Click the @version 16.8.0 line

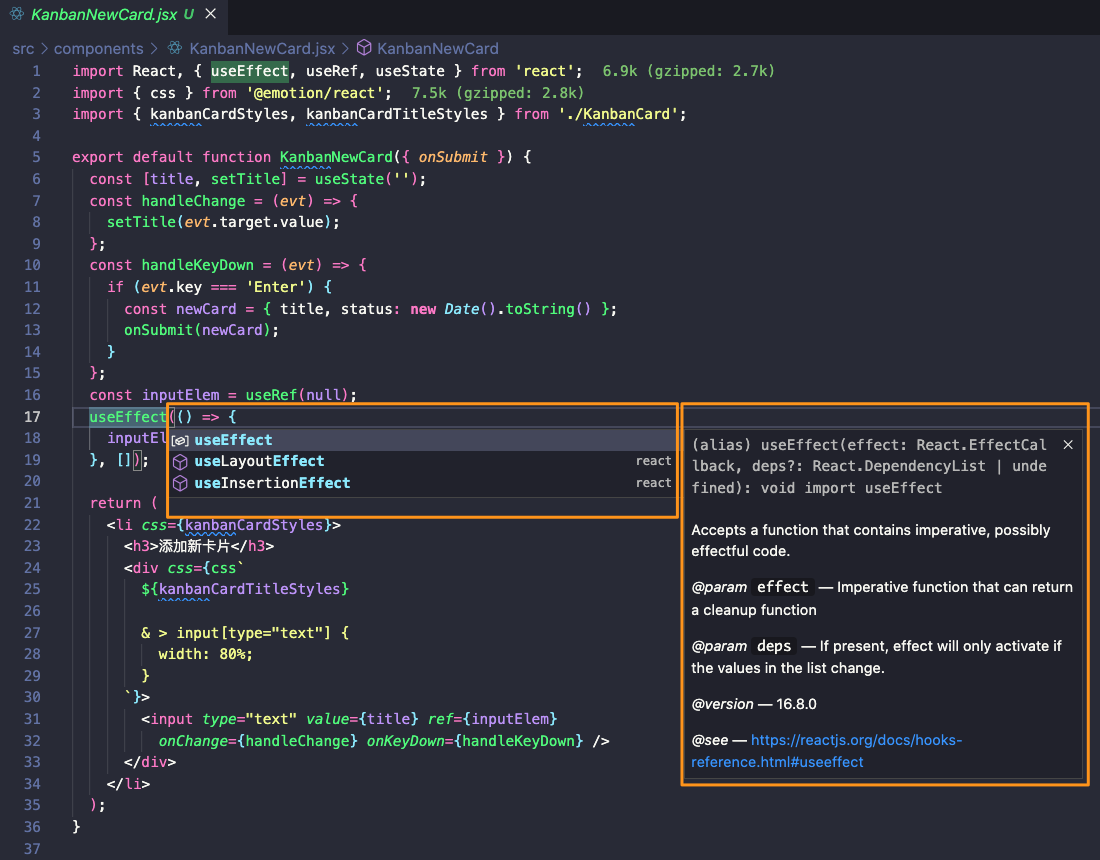click(x=753, y=704)
